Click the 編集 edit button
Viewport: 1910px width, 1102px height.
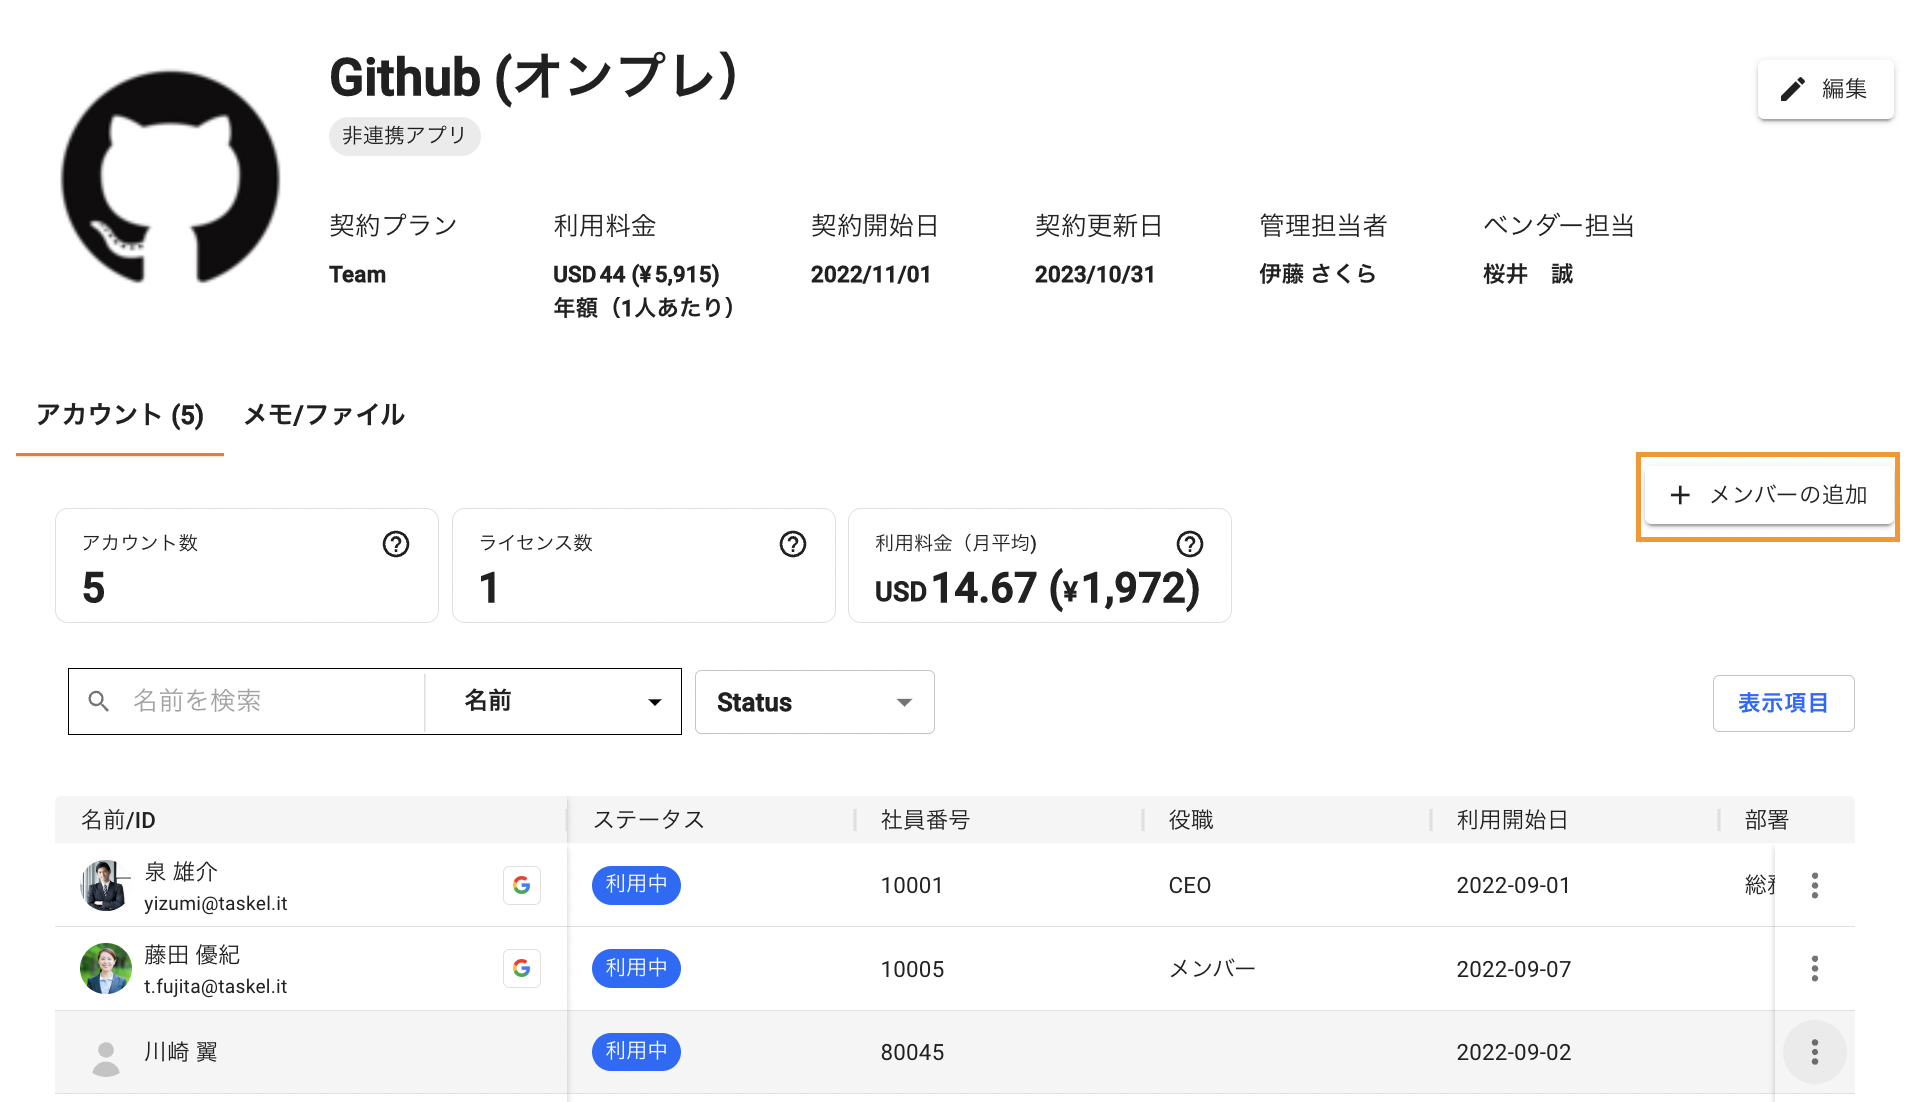(1825, 89)
